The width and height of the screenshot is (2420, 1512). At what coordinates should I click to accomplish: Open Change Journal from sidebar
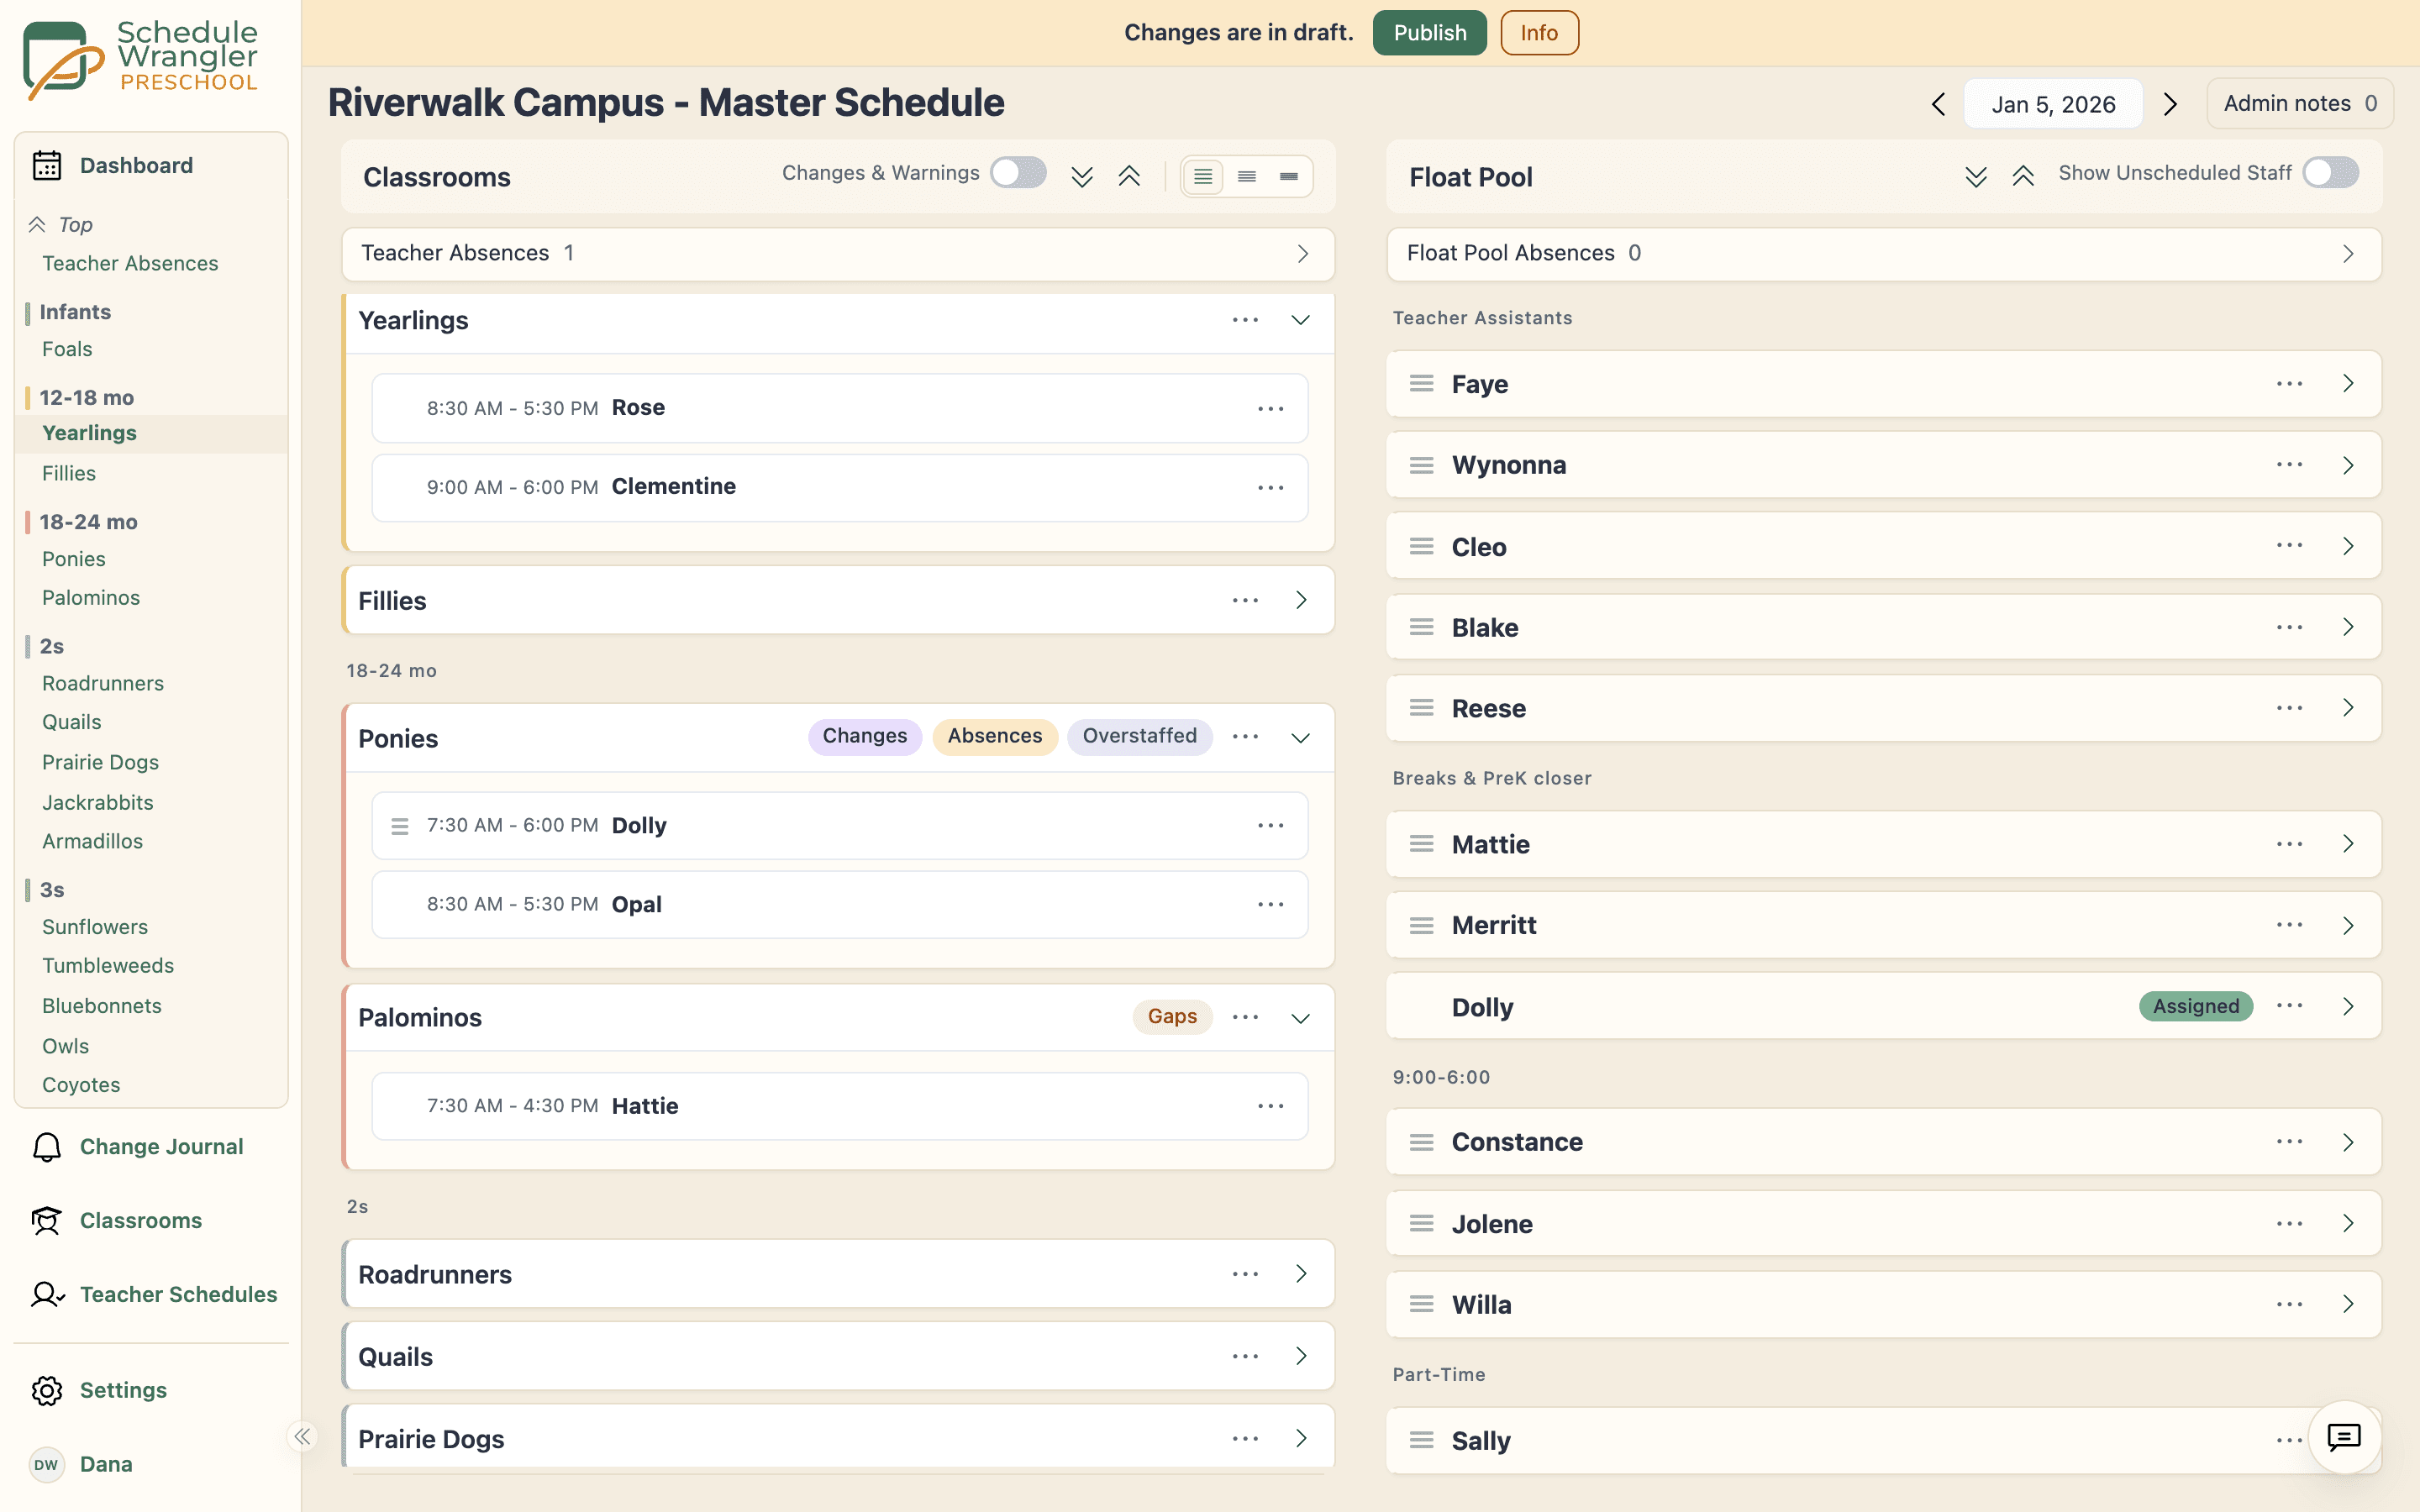(161, 1147)
